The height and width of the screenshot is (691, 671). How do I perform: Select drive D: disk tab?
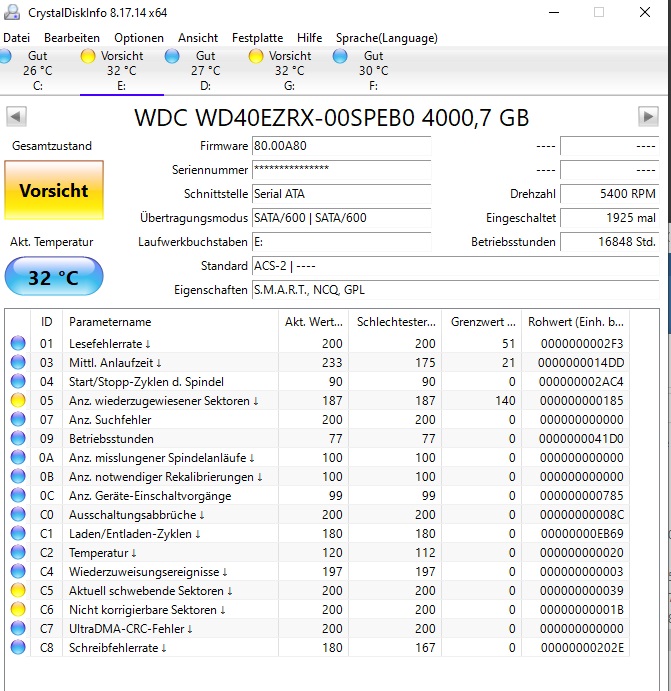tap(205, 71)
